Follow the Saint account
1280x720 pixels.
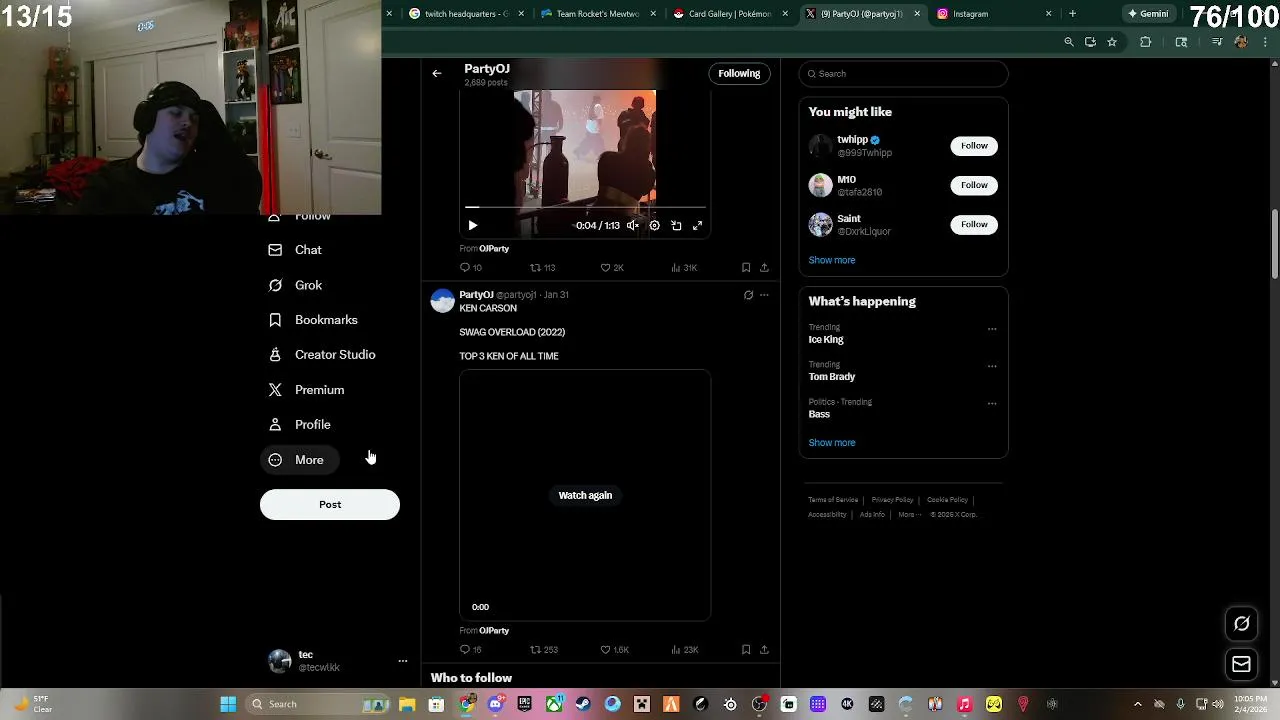point(974,224)
